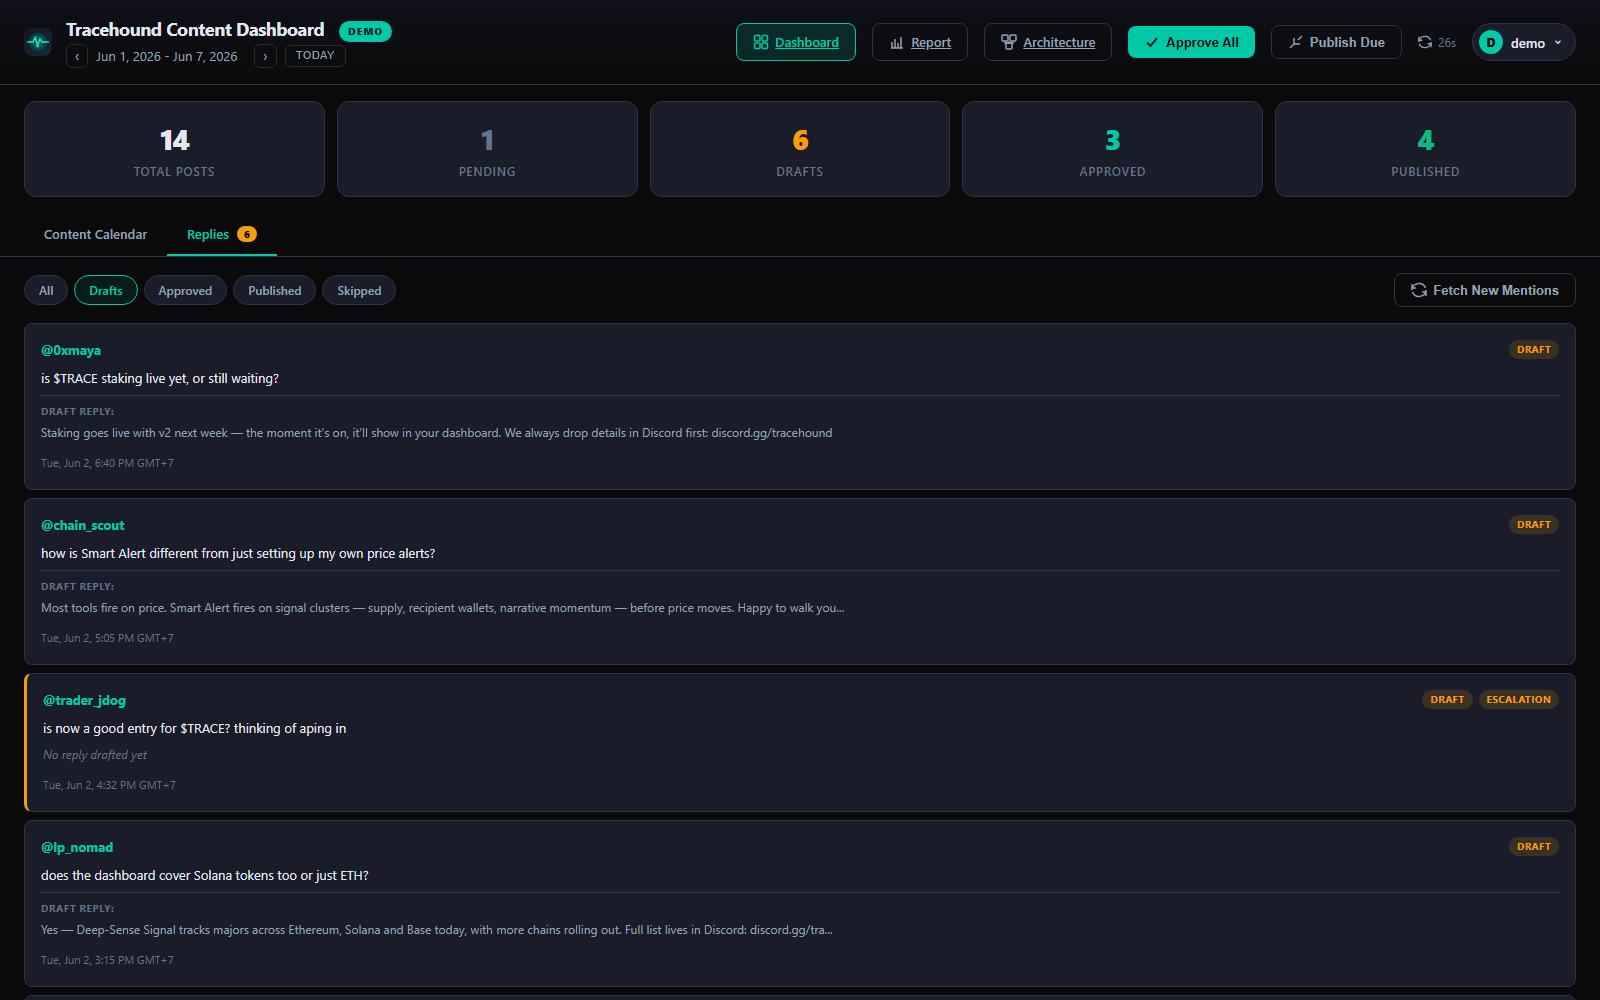Click the Tracehound Content Dashboard title
1600x1000 pixels.
pos(195,30)
